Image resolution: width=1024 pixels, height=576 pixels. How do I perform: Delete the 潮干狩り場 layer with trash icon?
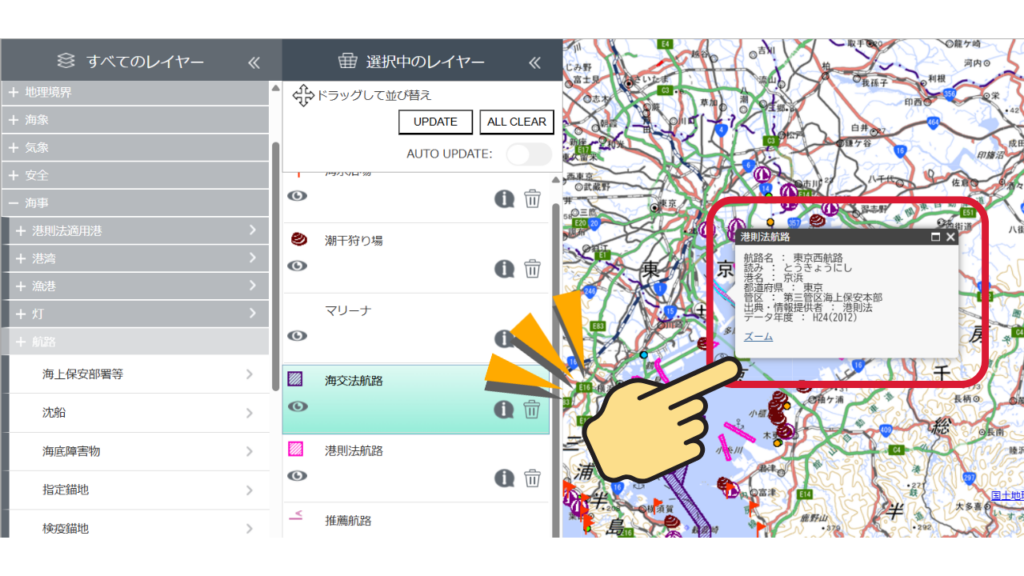532,268
